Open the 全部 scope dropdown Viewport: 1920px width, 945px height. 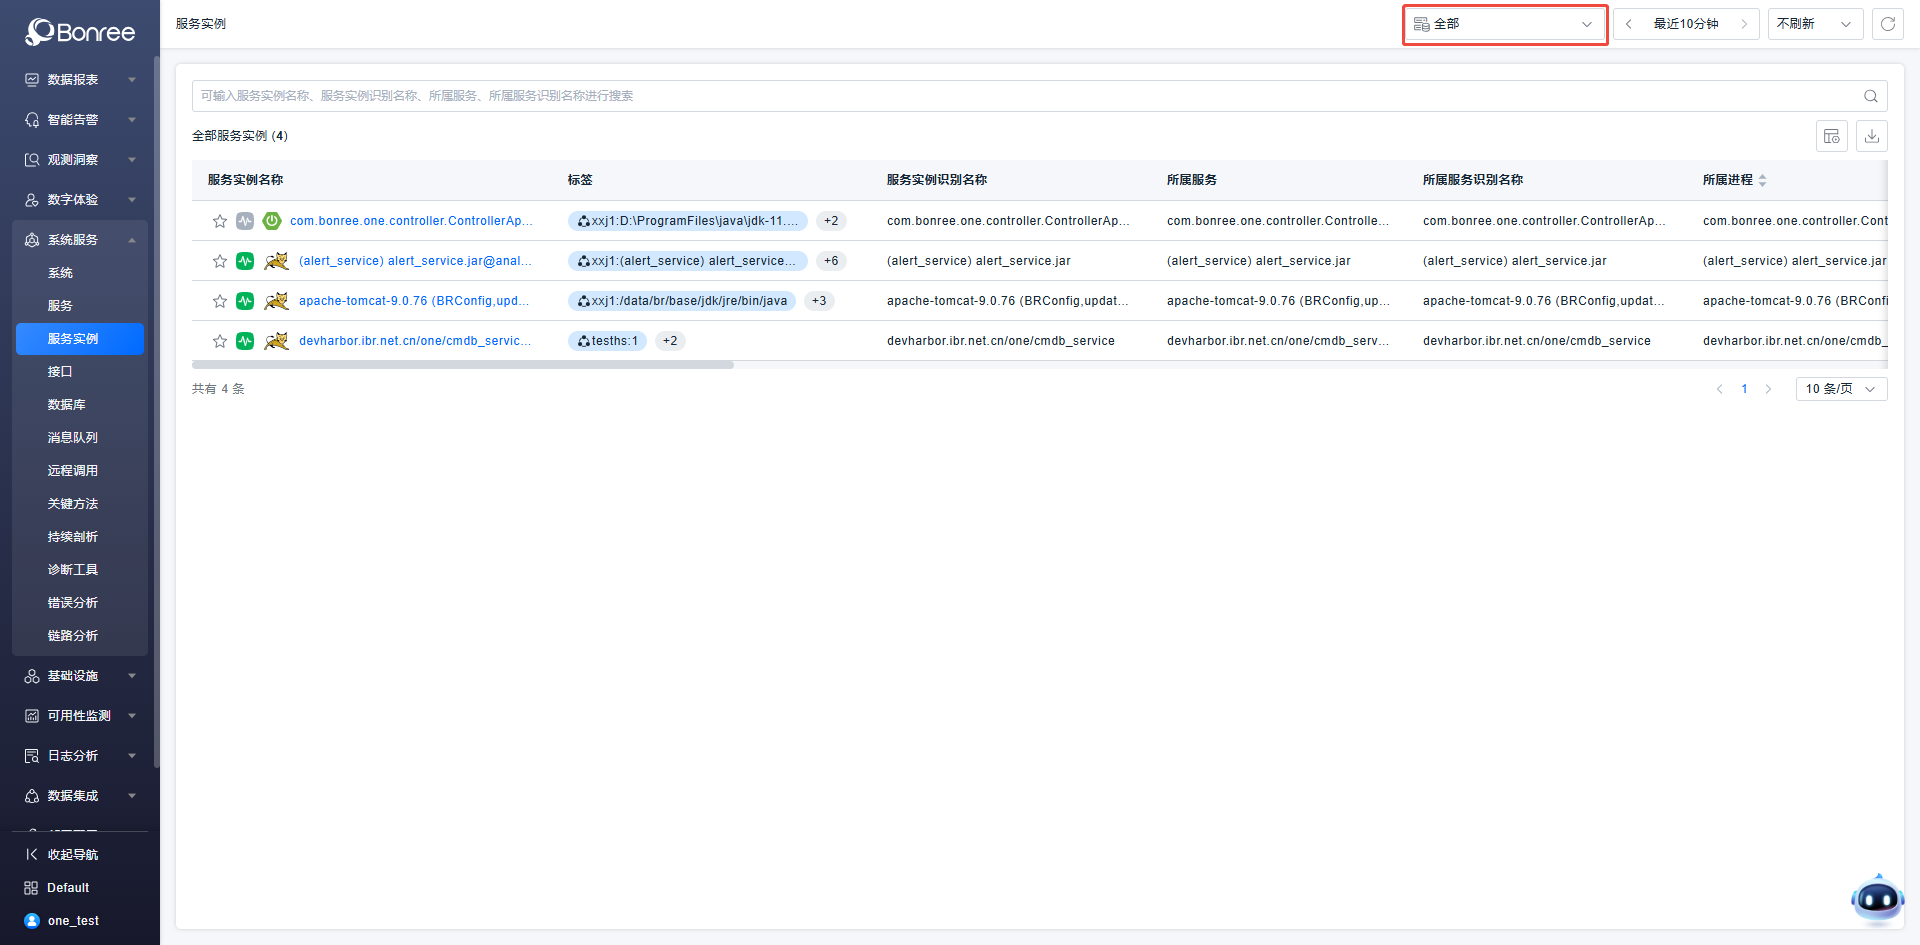(1504, 24)
